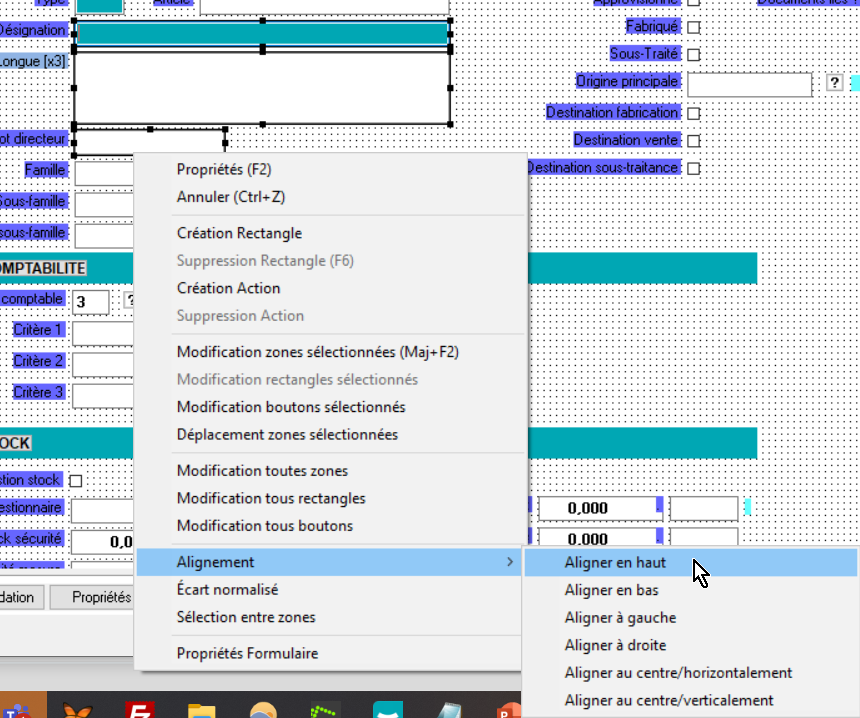Toggle the Sous-Traité checkbox
This screenshot has height=718, width=860.
point(693,54)
